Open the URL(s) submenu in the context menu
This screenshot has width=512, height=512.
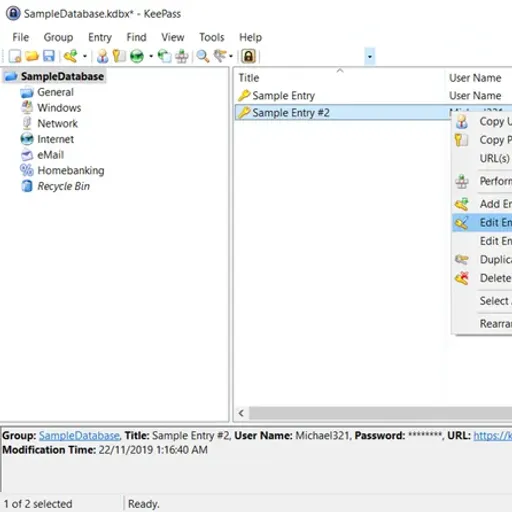[x=483, y=158]
